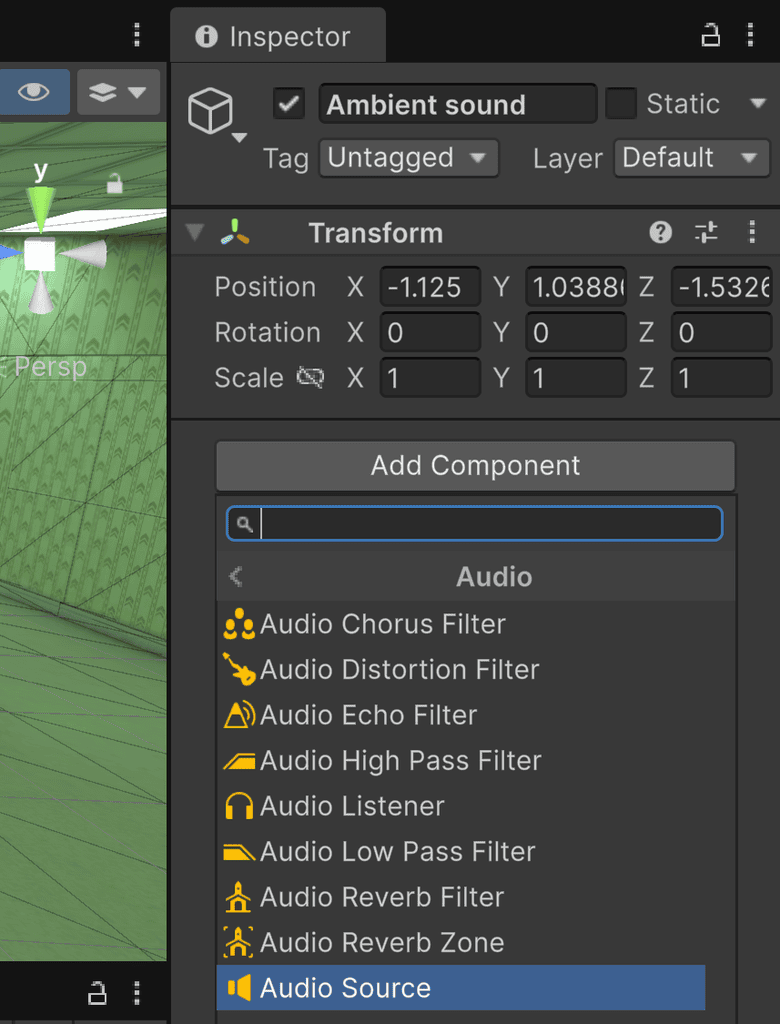Screen dimensions: 780x1024
Task: Open the scene layers dropdown
Action: tap(118, 92)
